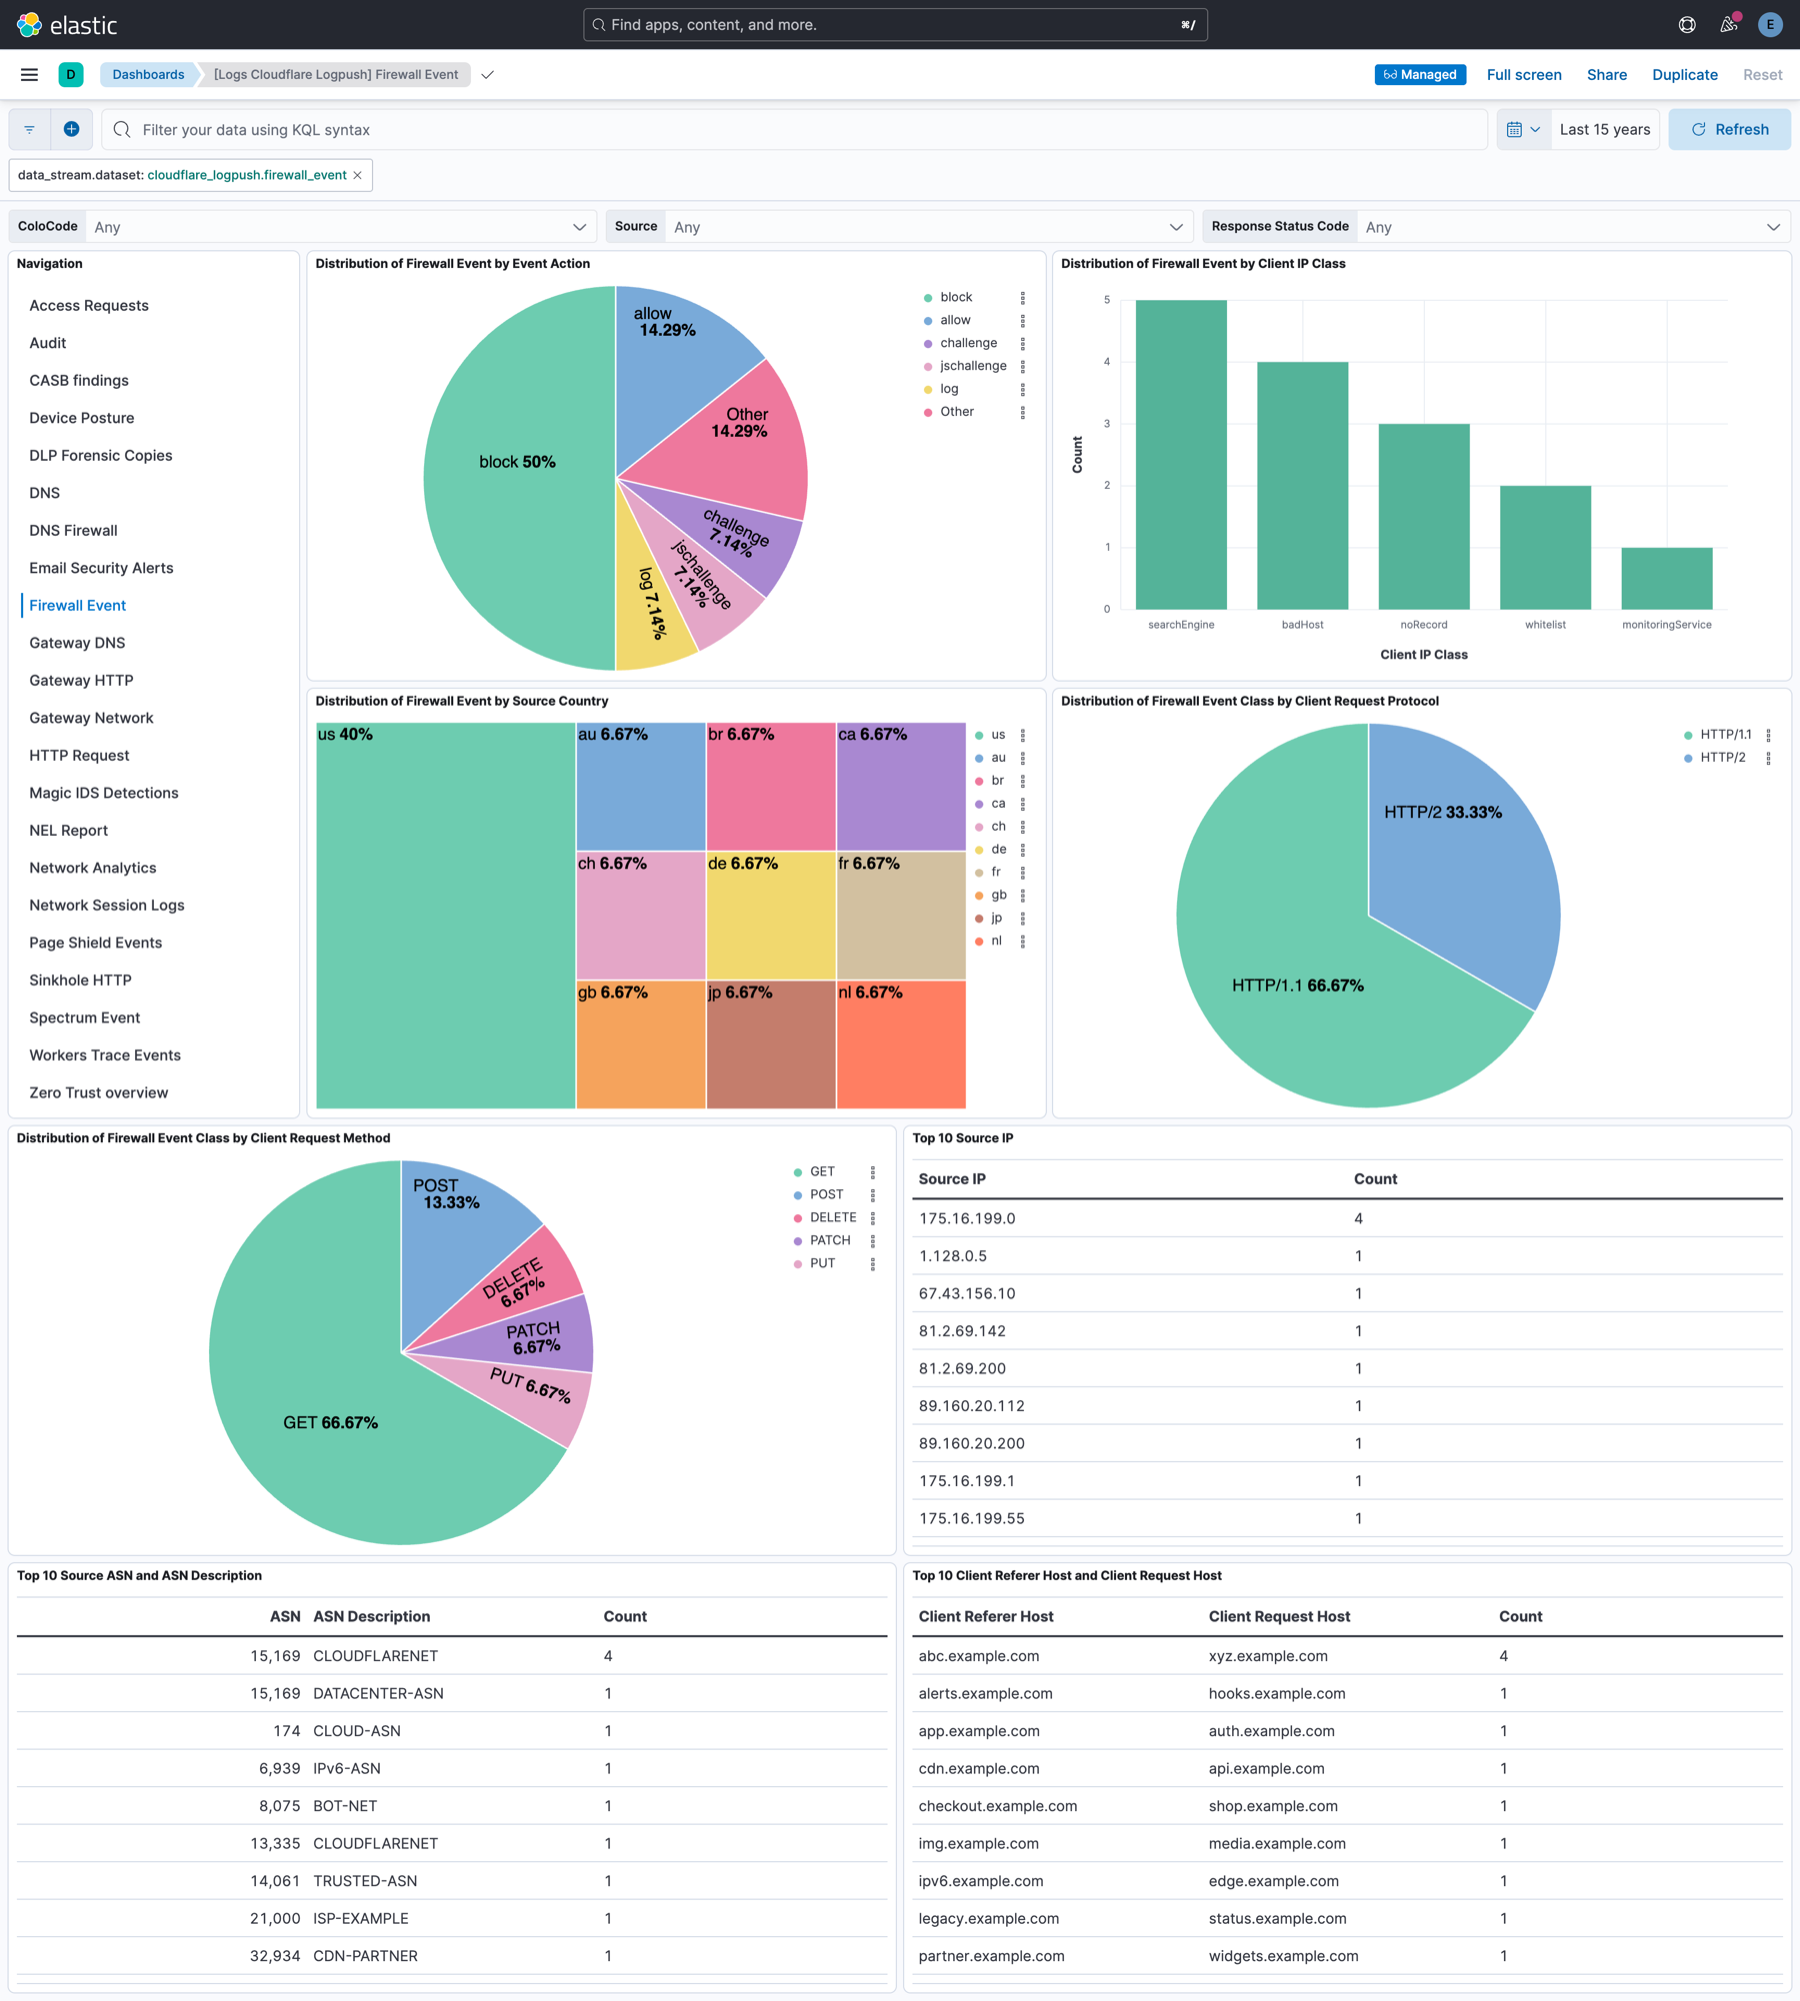Open options for GET legend item
The width and height of the screenshot is (1800, 2001).
(872, 1173)
